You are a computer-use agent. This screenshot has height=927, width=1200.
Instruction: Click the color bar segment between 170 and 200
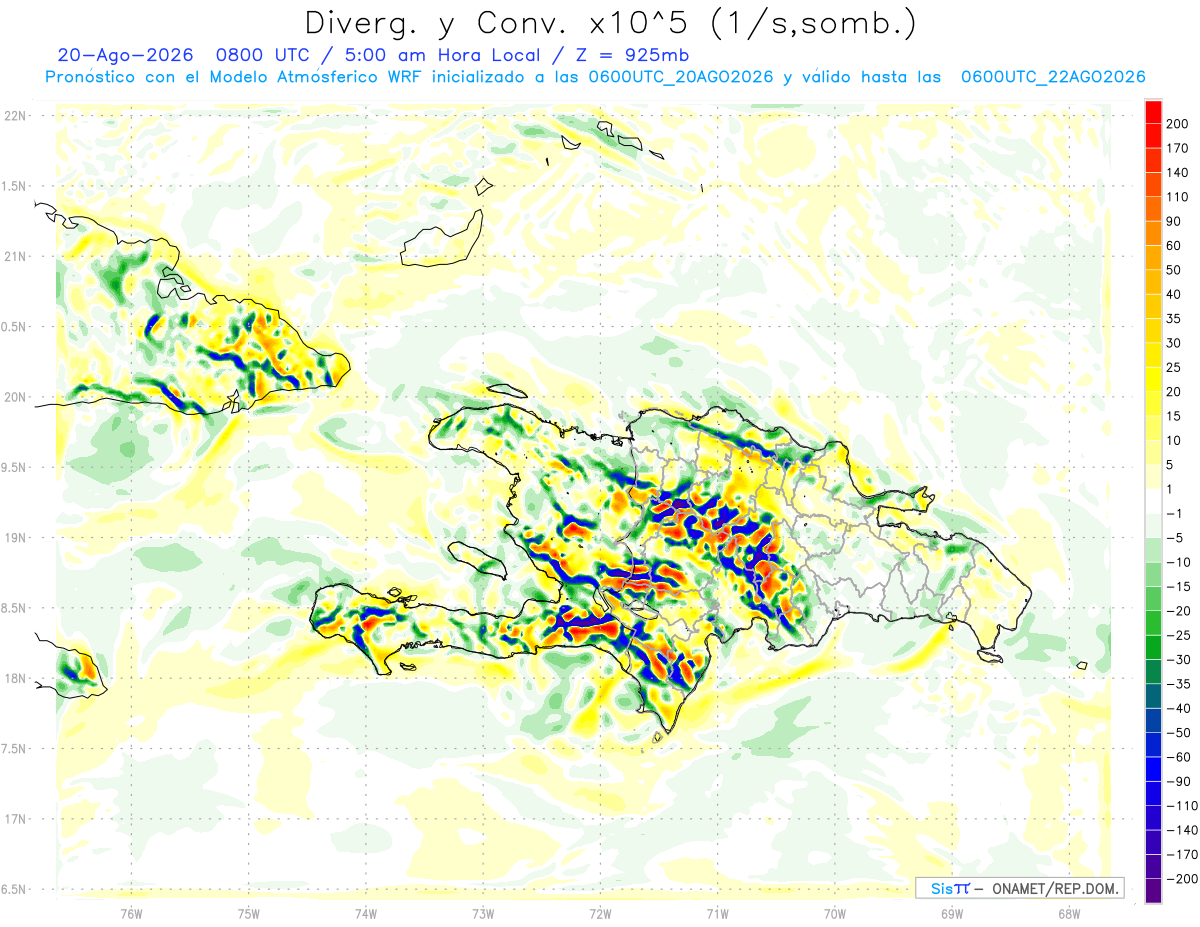pyautogui.click(x=1153, y=134)
